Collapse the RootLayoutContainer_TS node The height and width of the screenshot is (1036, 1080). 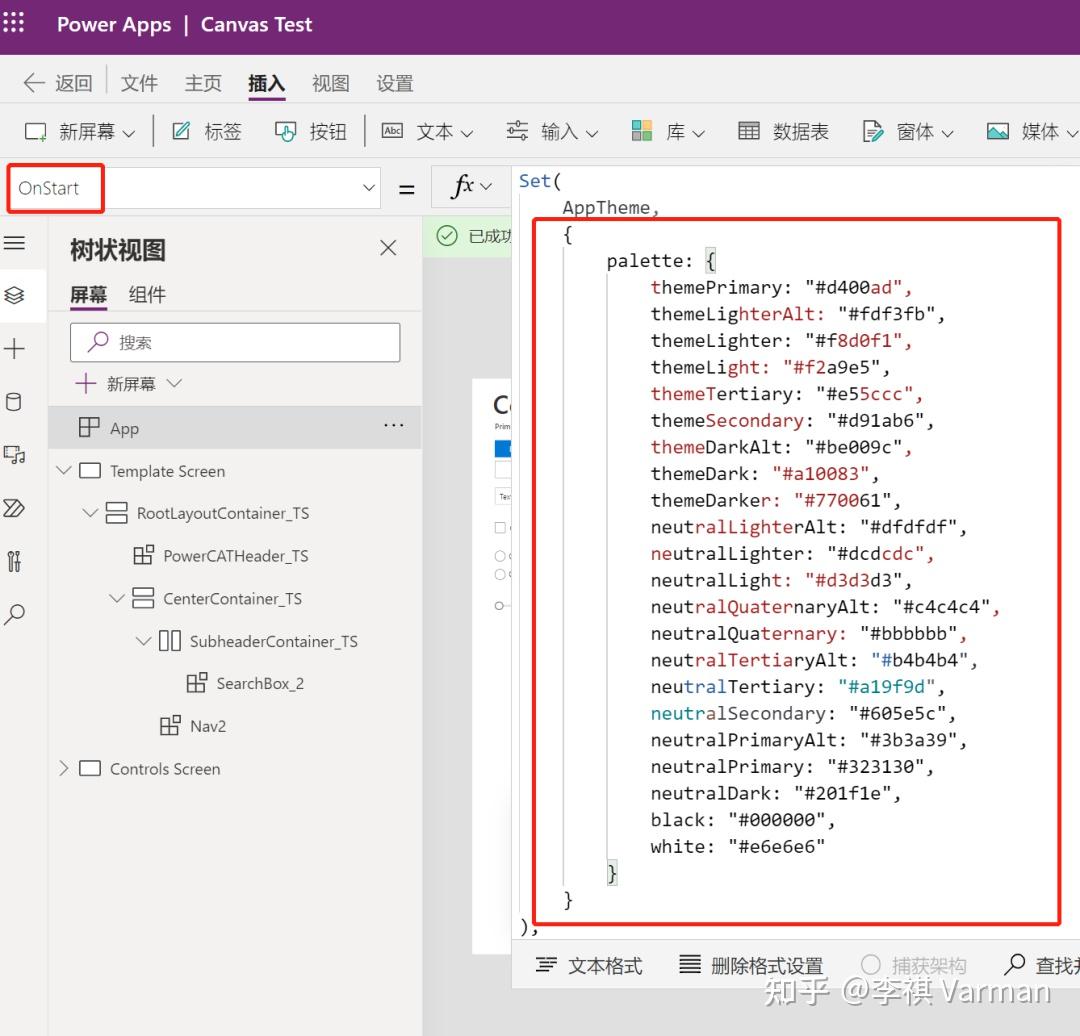click(88, 512)
